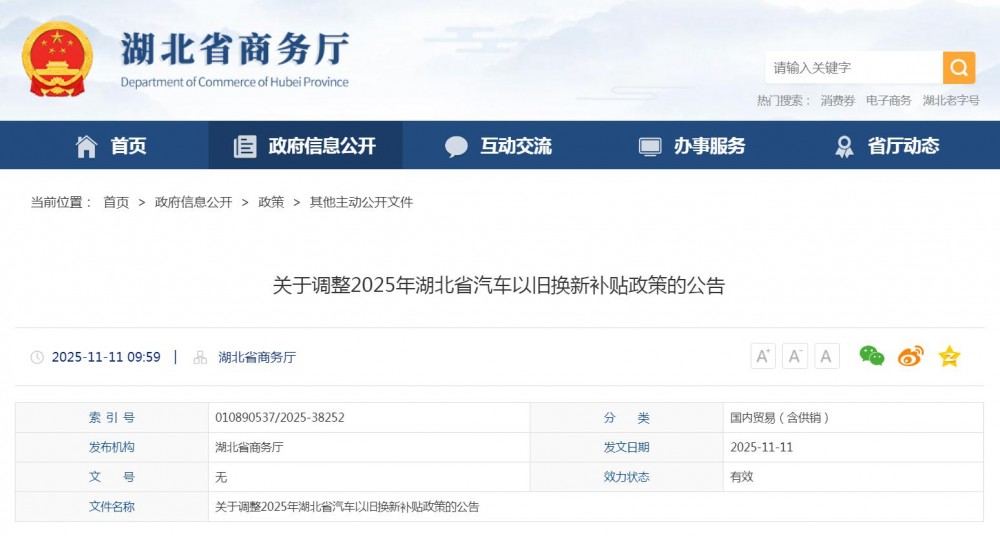Increase font size with A+ button

point(763,356)
